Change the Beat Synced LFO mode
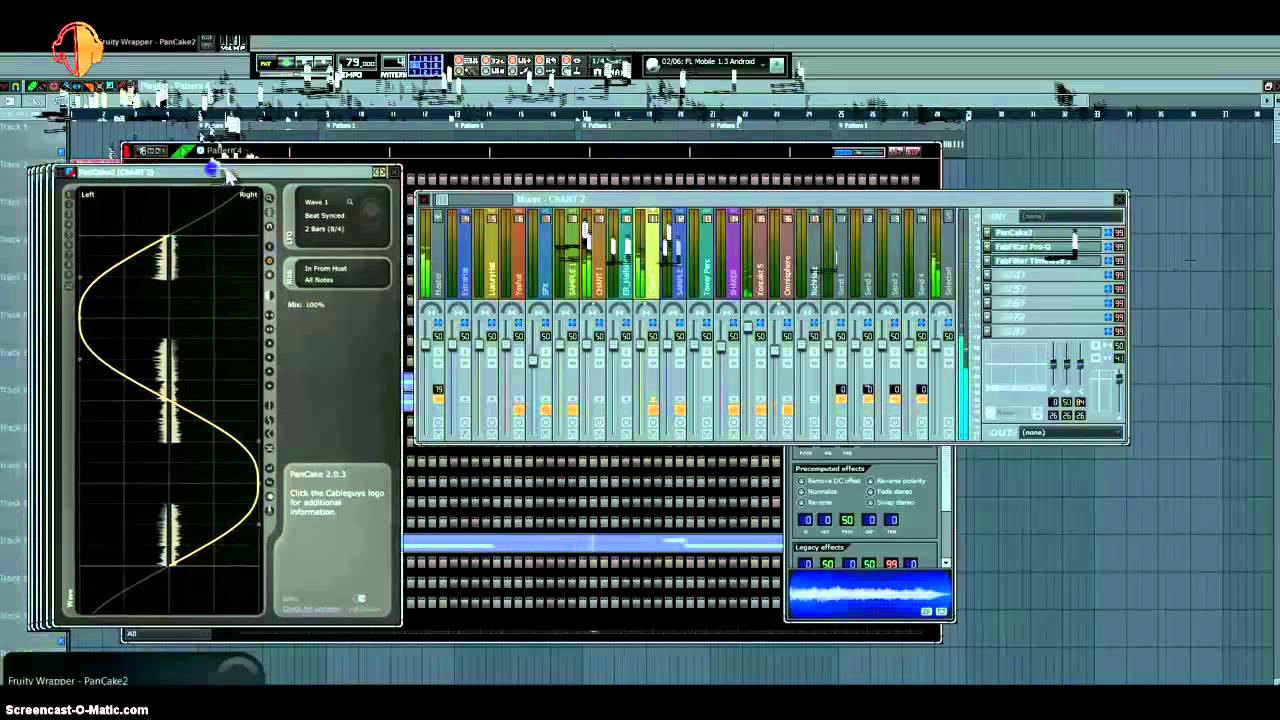 click(x=325, y=215)
